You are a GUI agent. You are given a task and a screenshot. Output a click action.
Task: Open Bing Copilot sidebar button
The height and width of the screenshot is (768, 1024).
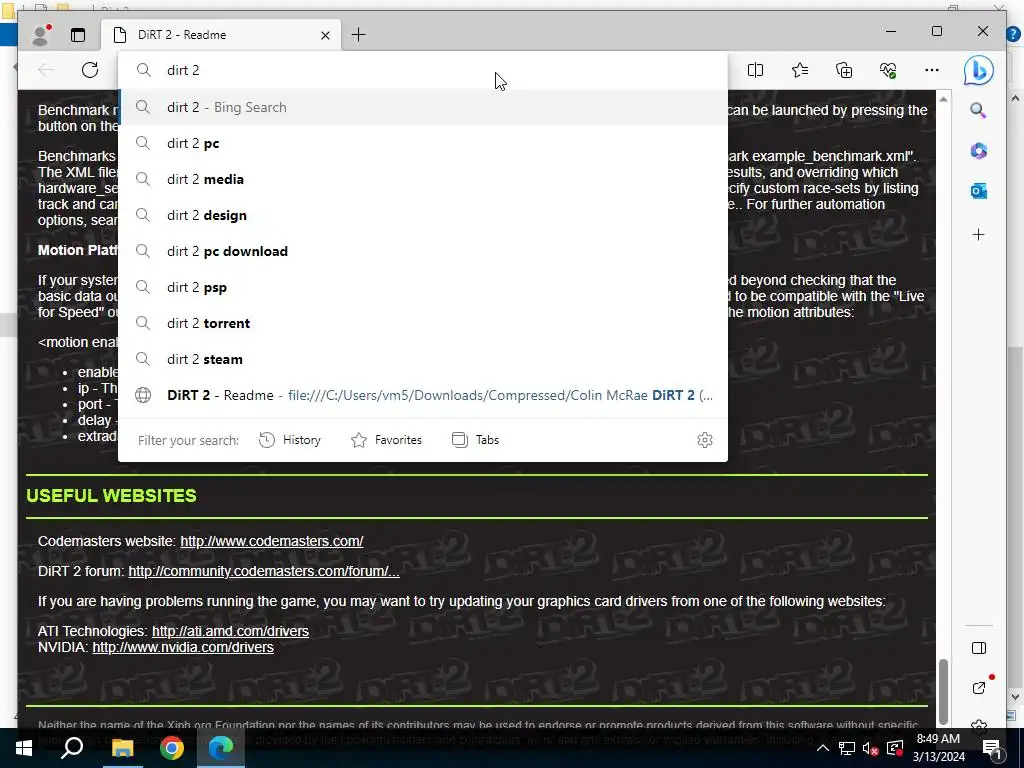(x=978, y=70)
